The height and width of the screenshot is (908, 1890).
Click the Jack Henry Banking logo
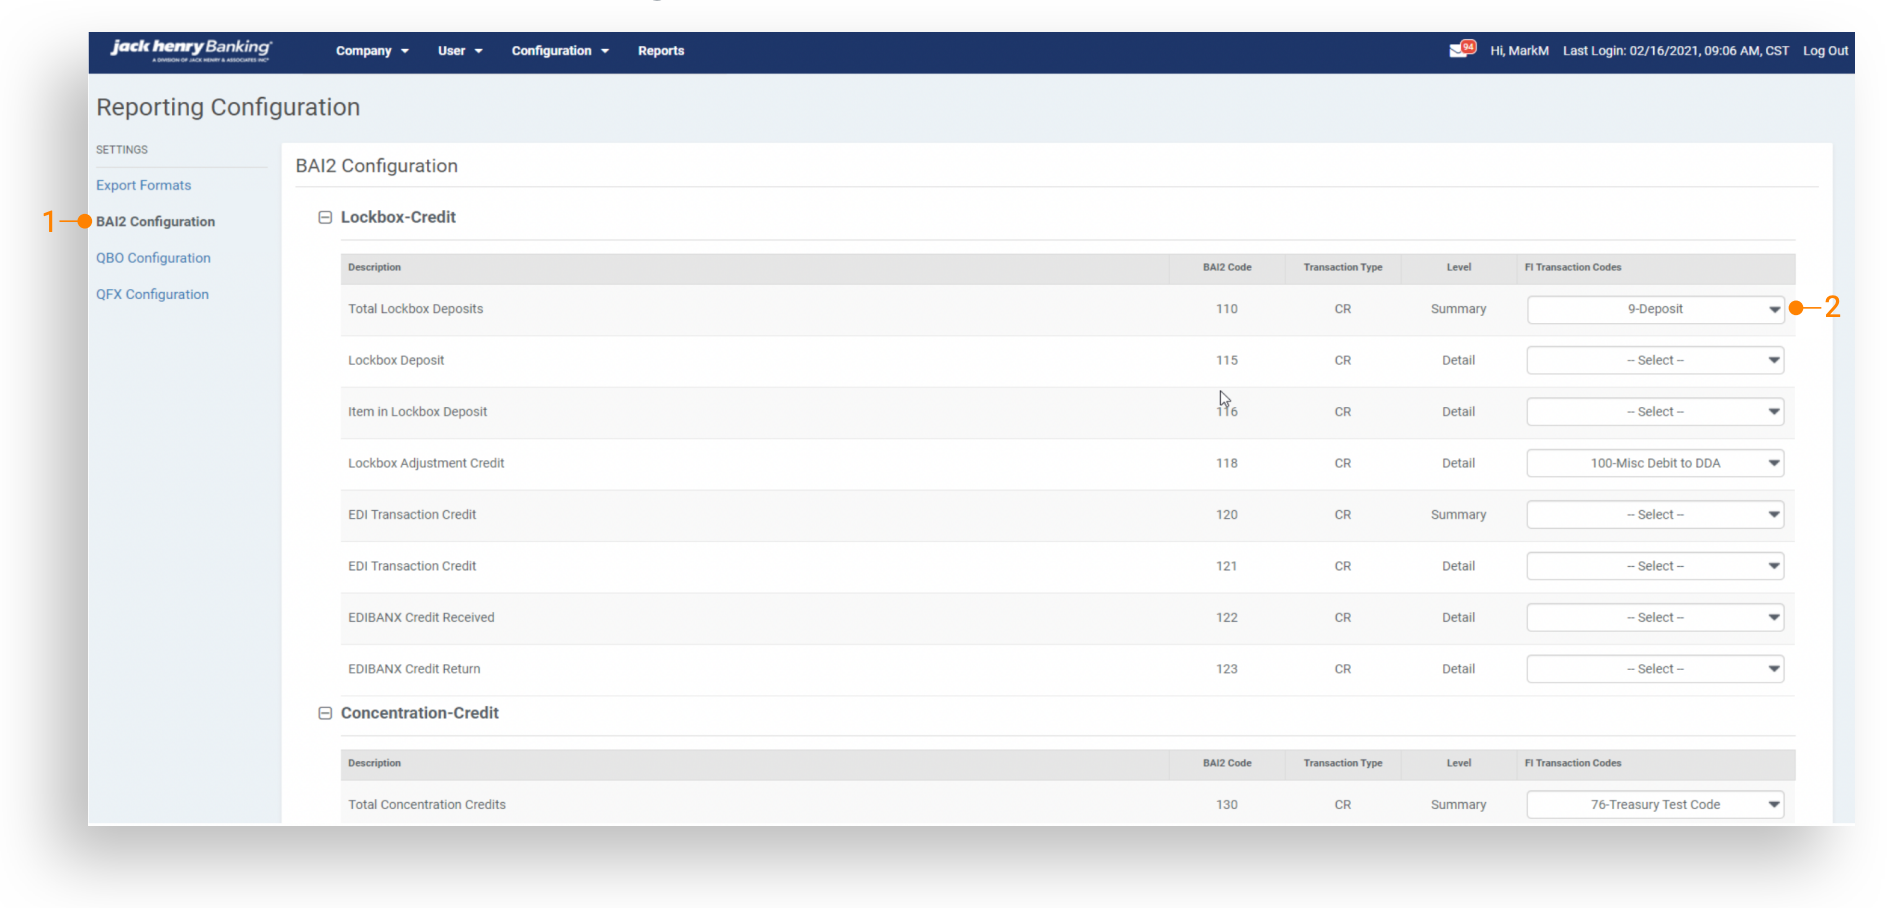pos(191,50)
